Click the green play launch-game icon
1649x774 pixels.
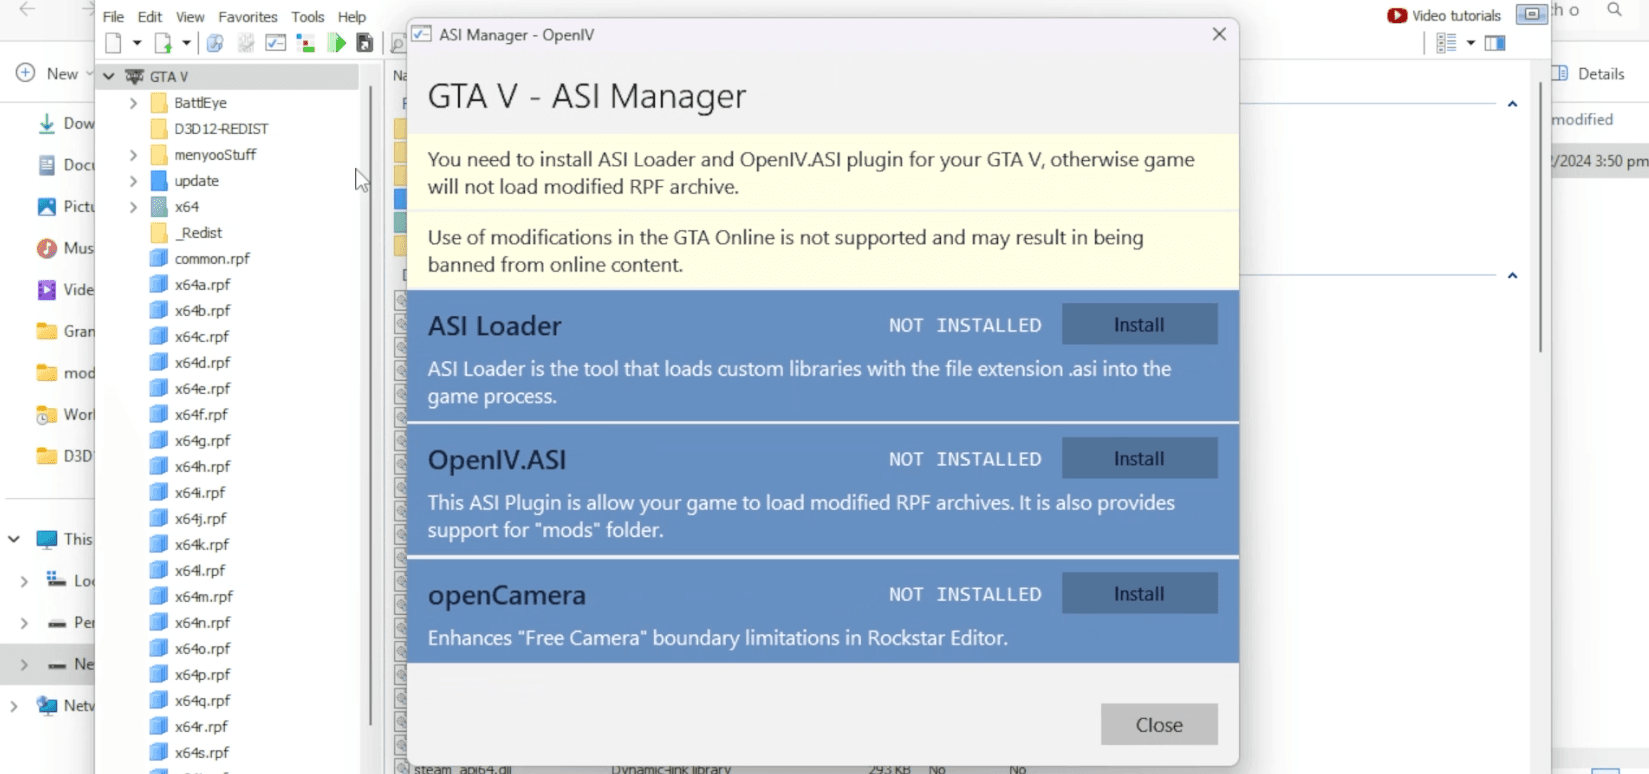point(337,43)
